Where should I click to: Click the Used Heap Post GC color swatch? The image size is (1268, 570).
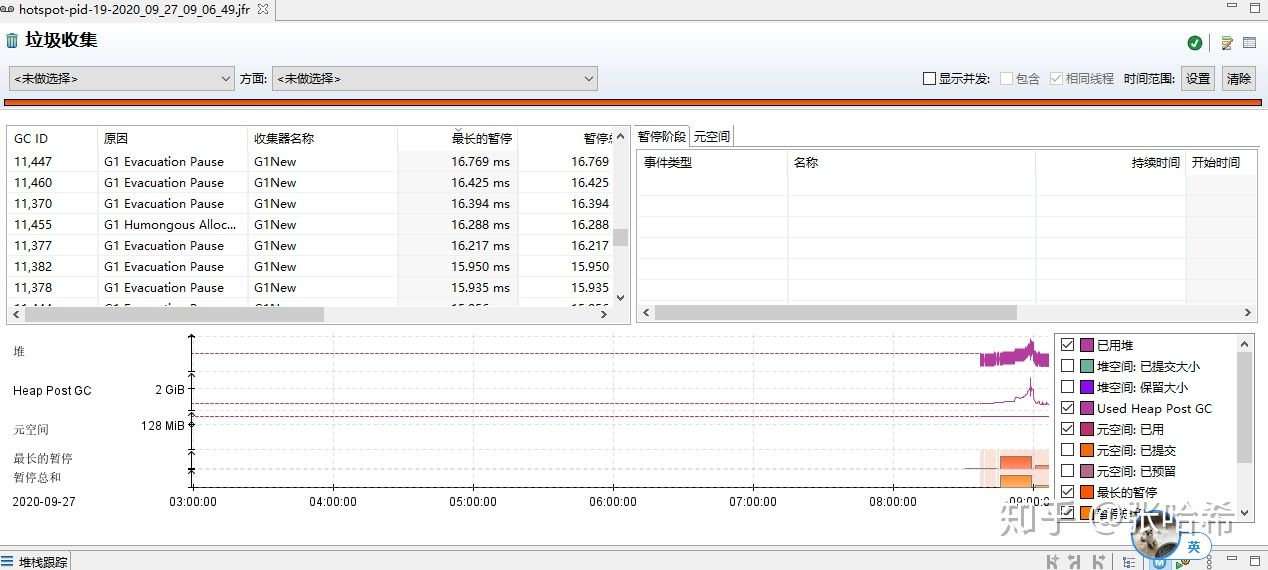click(x=1087, y=408)
